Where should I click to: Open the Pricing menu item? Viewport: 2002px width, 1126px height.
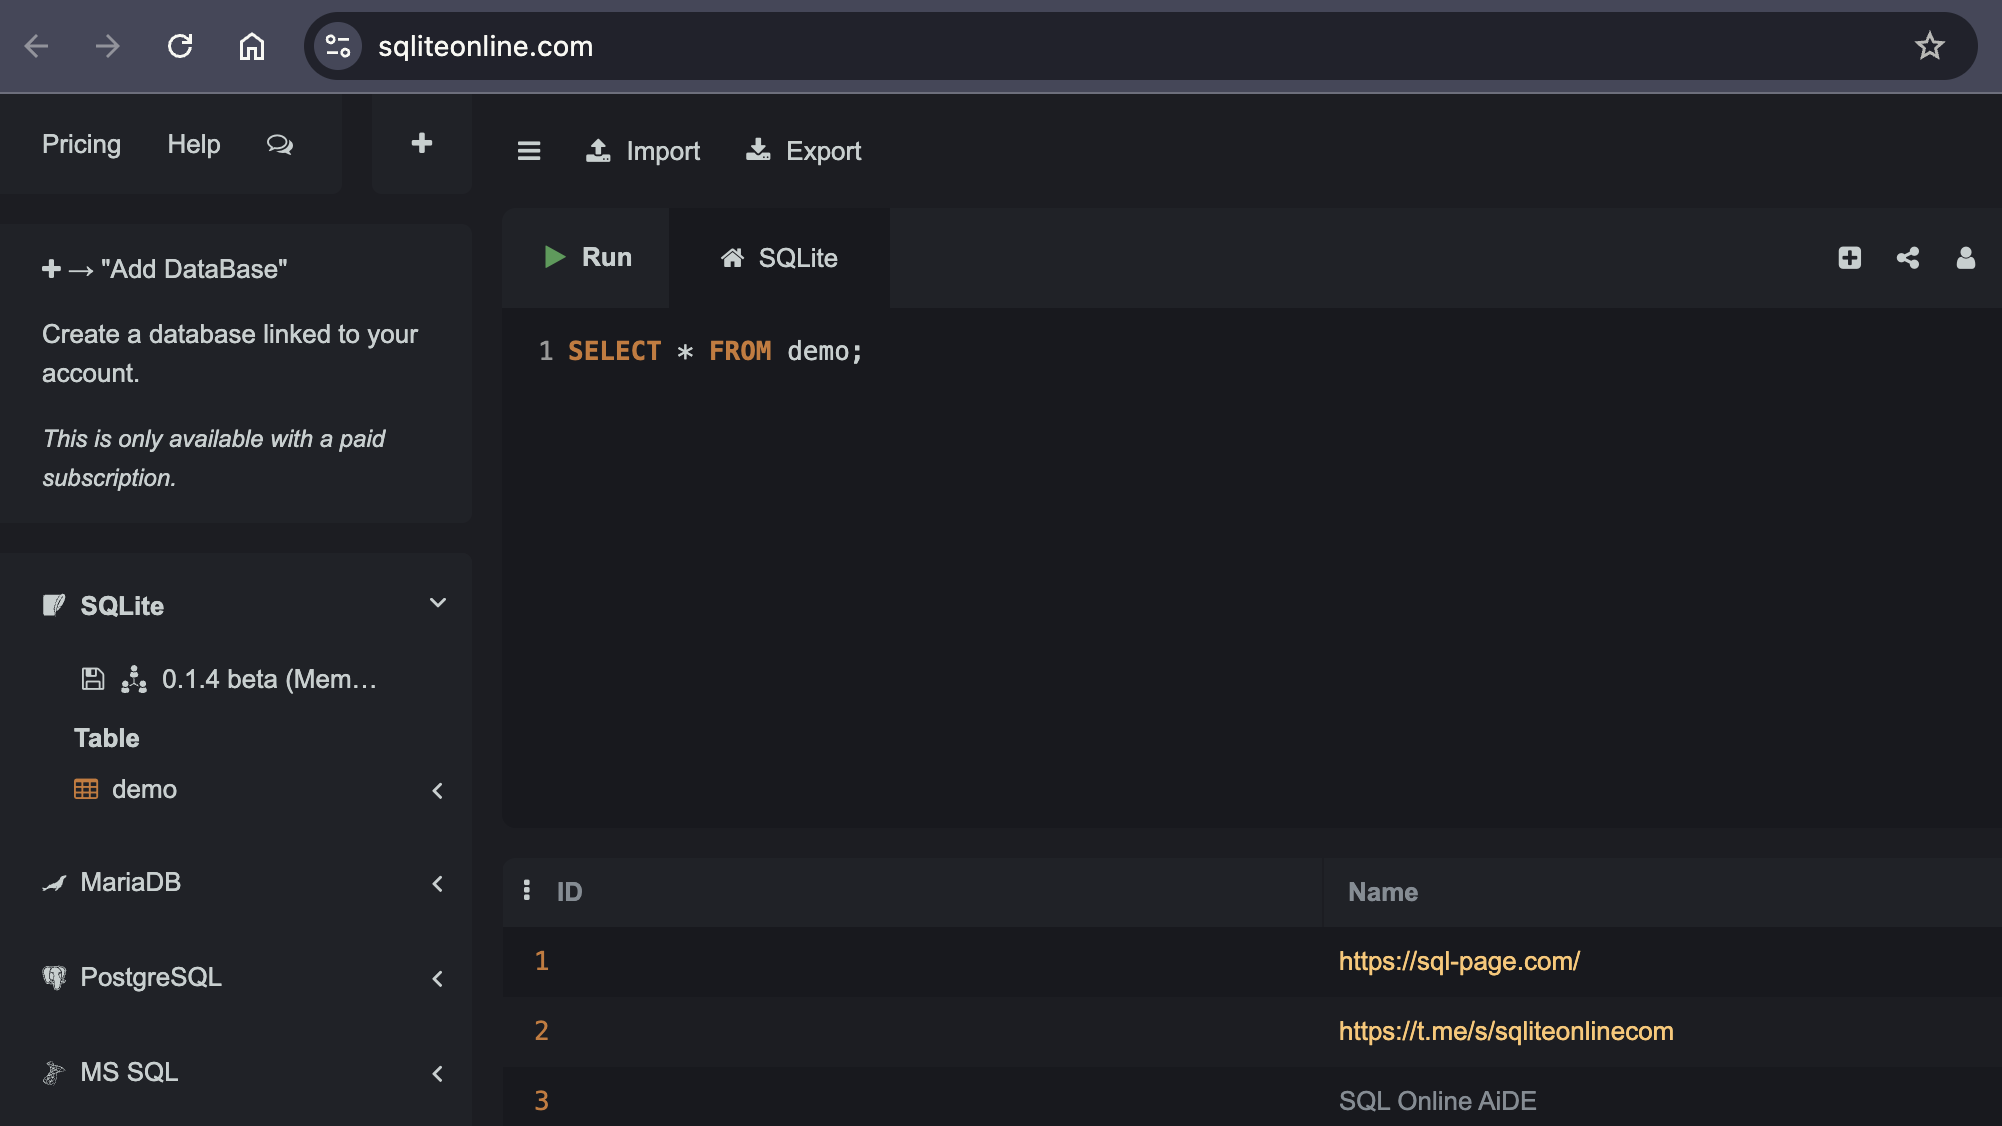pyautogui.click(x=81, y=144)
